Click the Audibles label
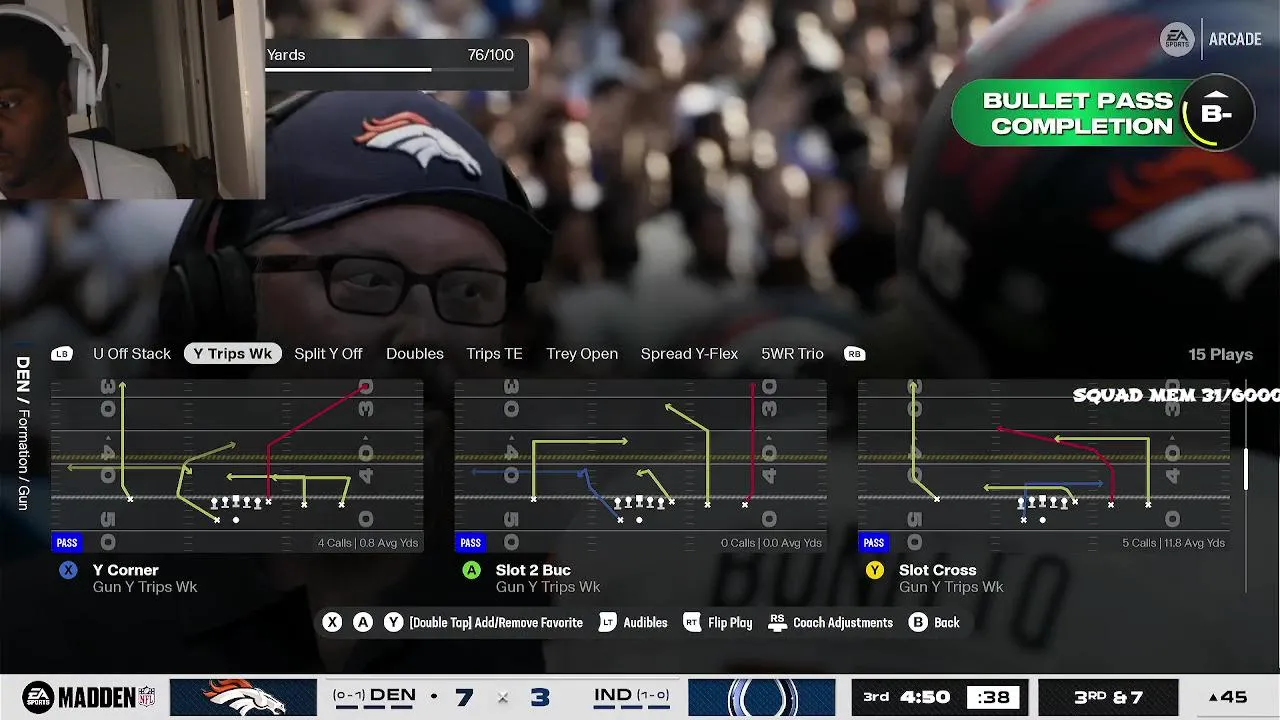The height and width of the screenshot is (720, 1280). click(x=645, y=622)
